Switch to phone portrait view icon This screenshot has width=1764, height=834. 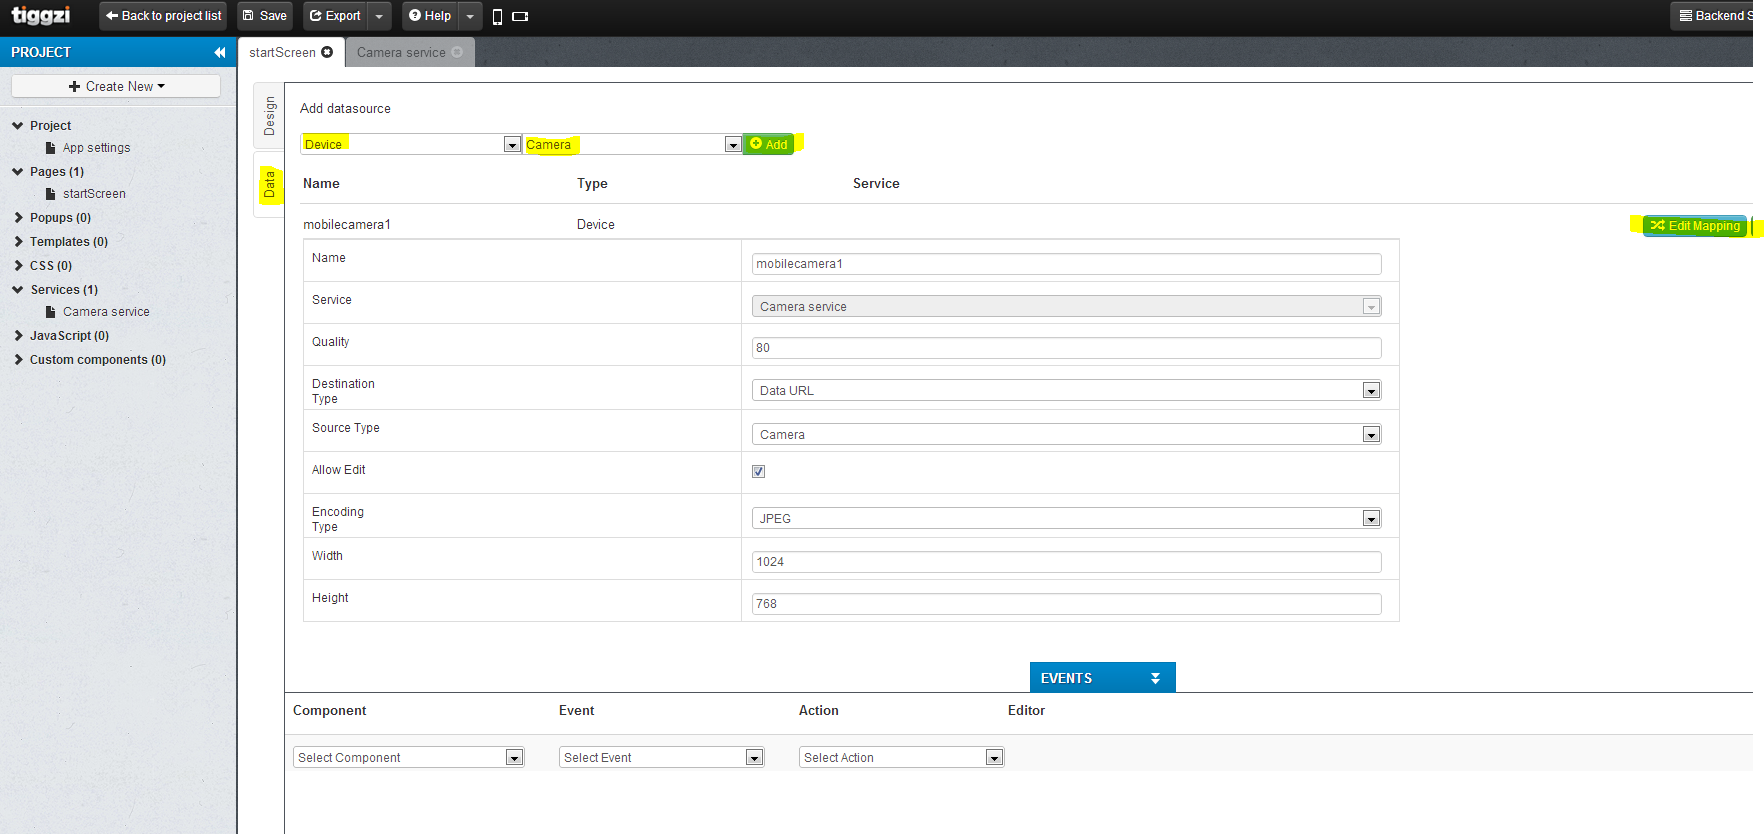pyautogui.click(x=497, y=17)
